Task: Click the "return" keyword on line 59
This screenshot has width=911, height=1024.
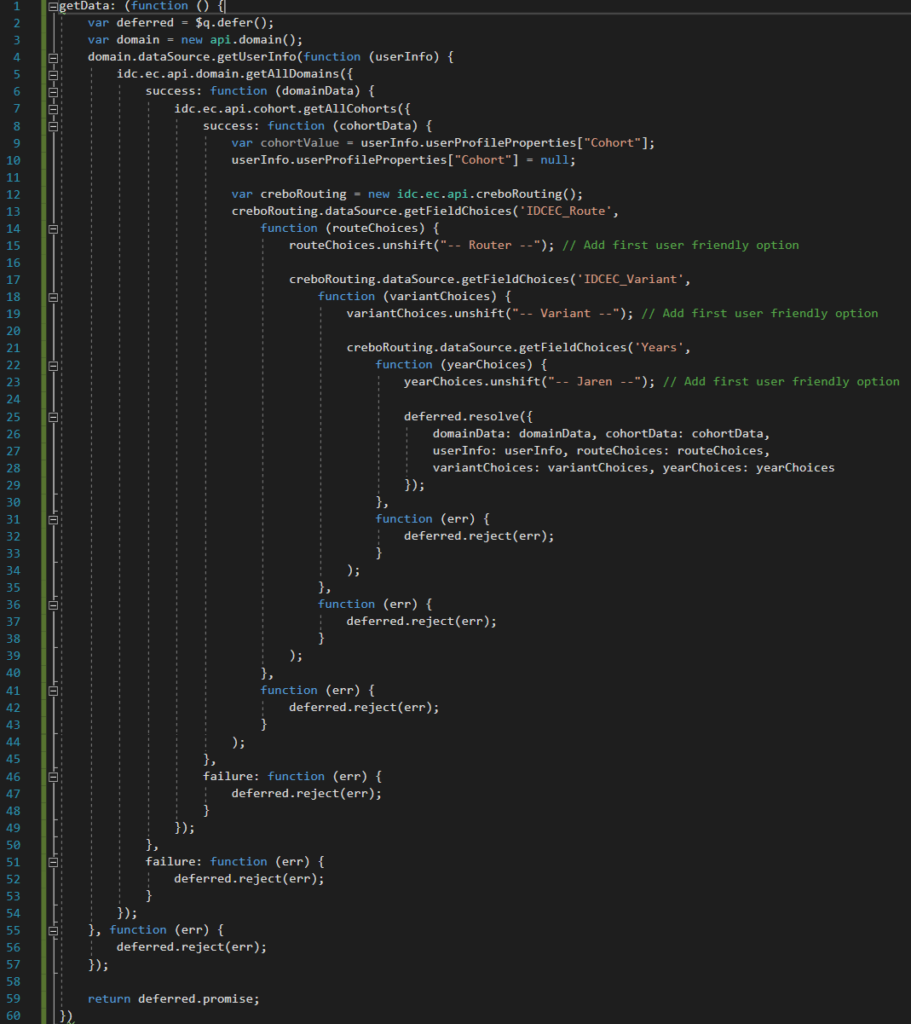Action: click(x=109, y=999)
